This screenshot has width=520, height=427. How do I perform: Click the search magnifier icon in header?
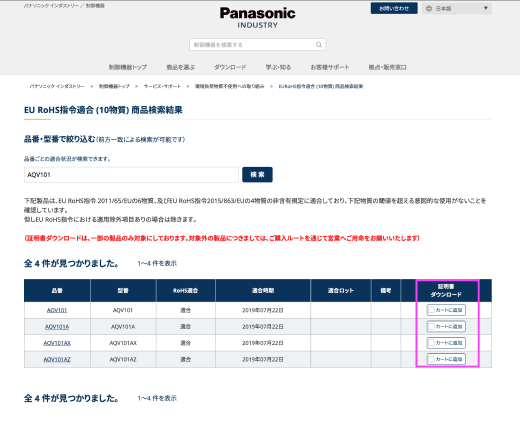319,45
